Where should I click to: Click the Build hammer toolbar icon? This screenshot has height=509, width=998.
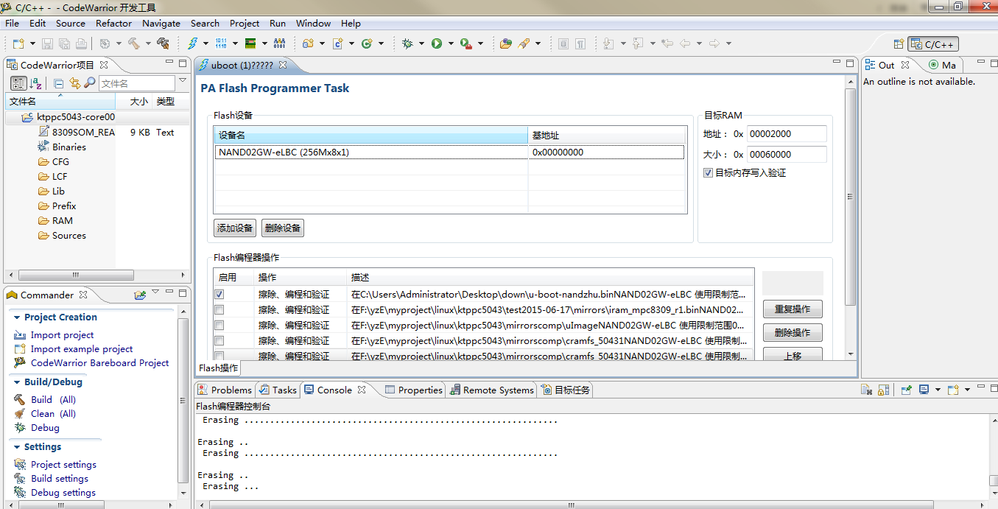(134, 44)
